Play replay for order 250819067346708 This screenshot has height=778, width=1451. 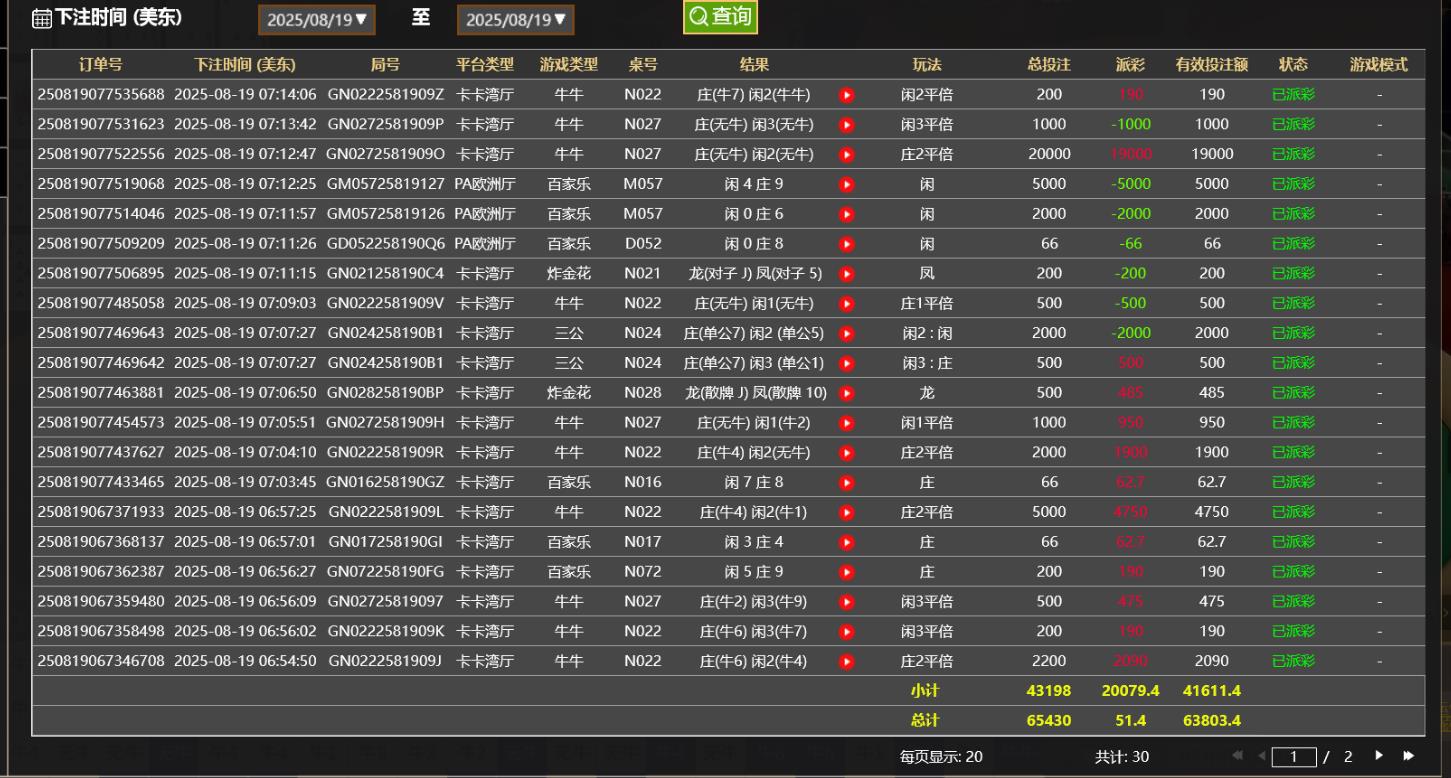point(847,662)
